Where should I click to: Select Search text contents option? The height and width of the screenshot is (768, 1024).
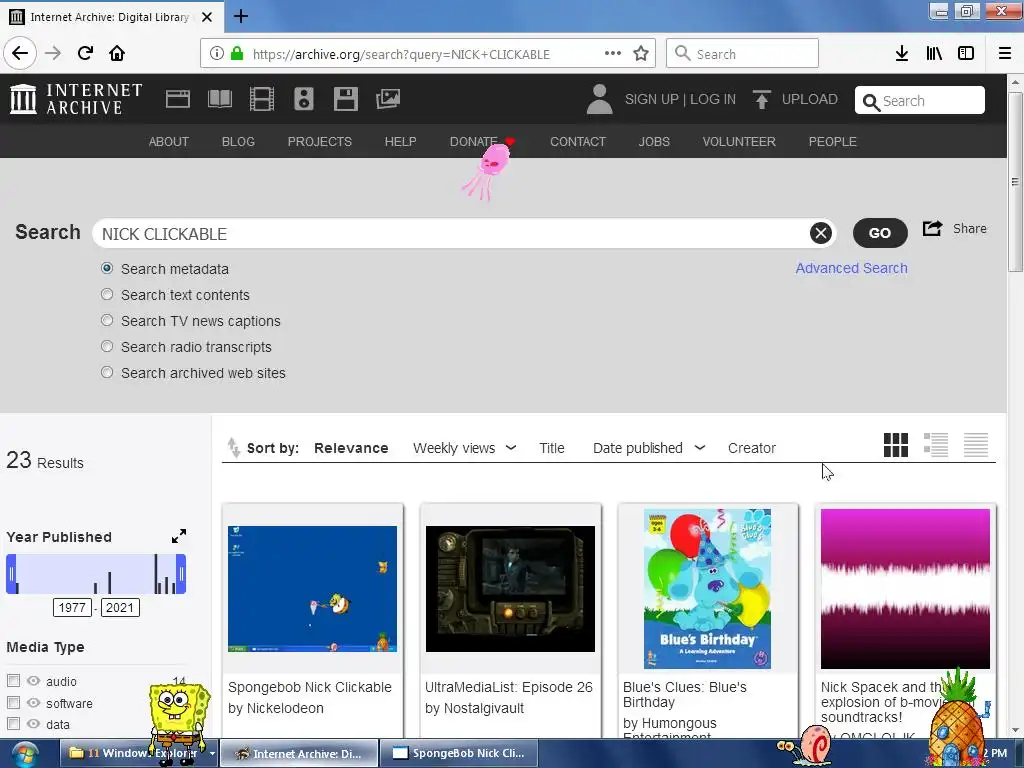tap(107, 295)
